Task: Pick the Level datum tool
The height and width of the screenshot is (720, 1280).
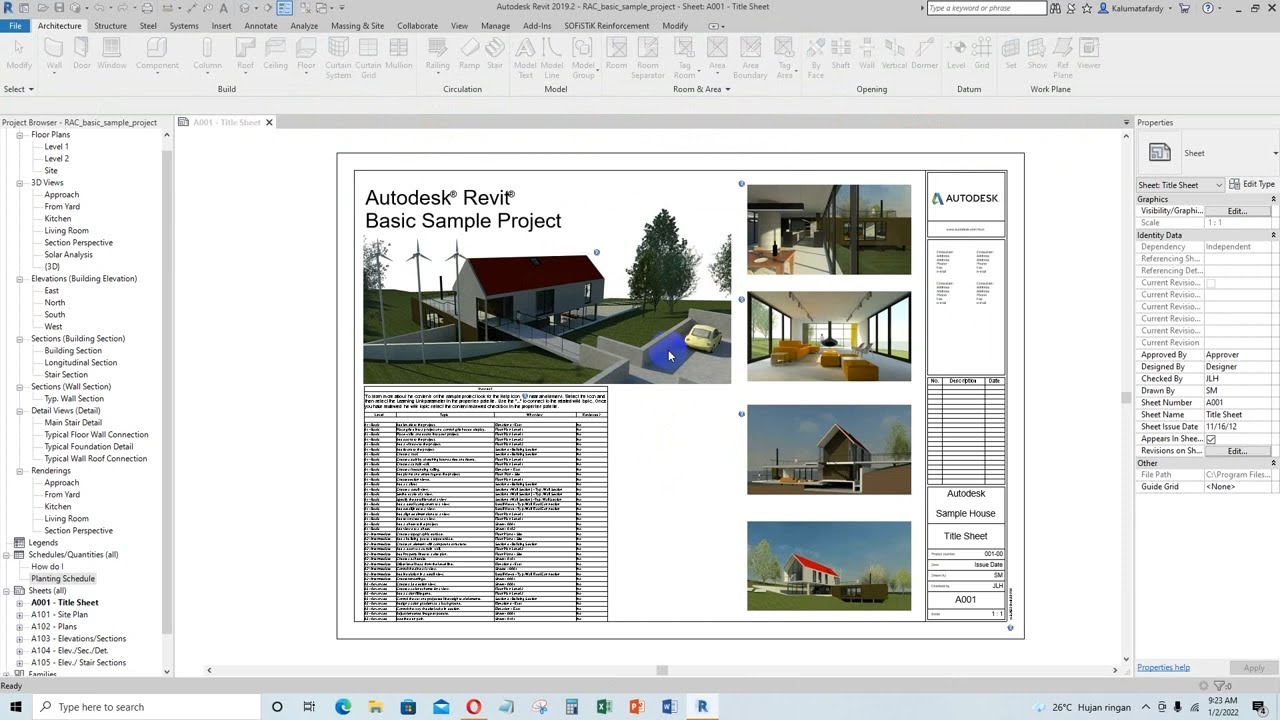Action: [957, 54]
